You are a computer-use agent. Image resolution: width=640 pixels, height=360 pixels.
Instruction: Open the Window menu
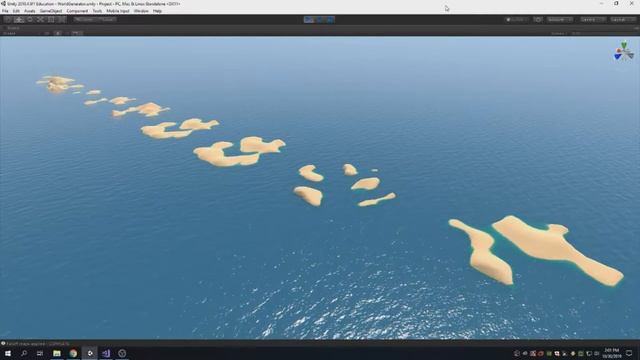[141, 11]
